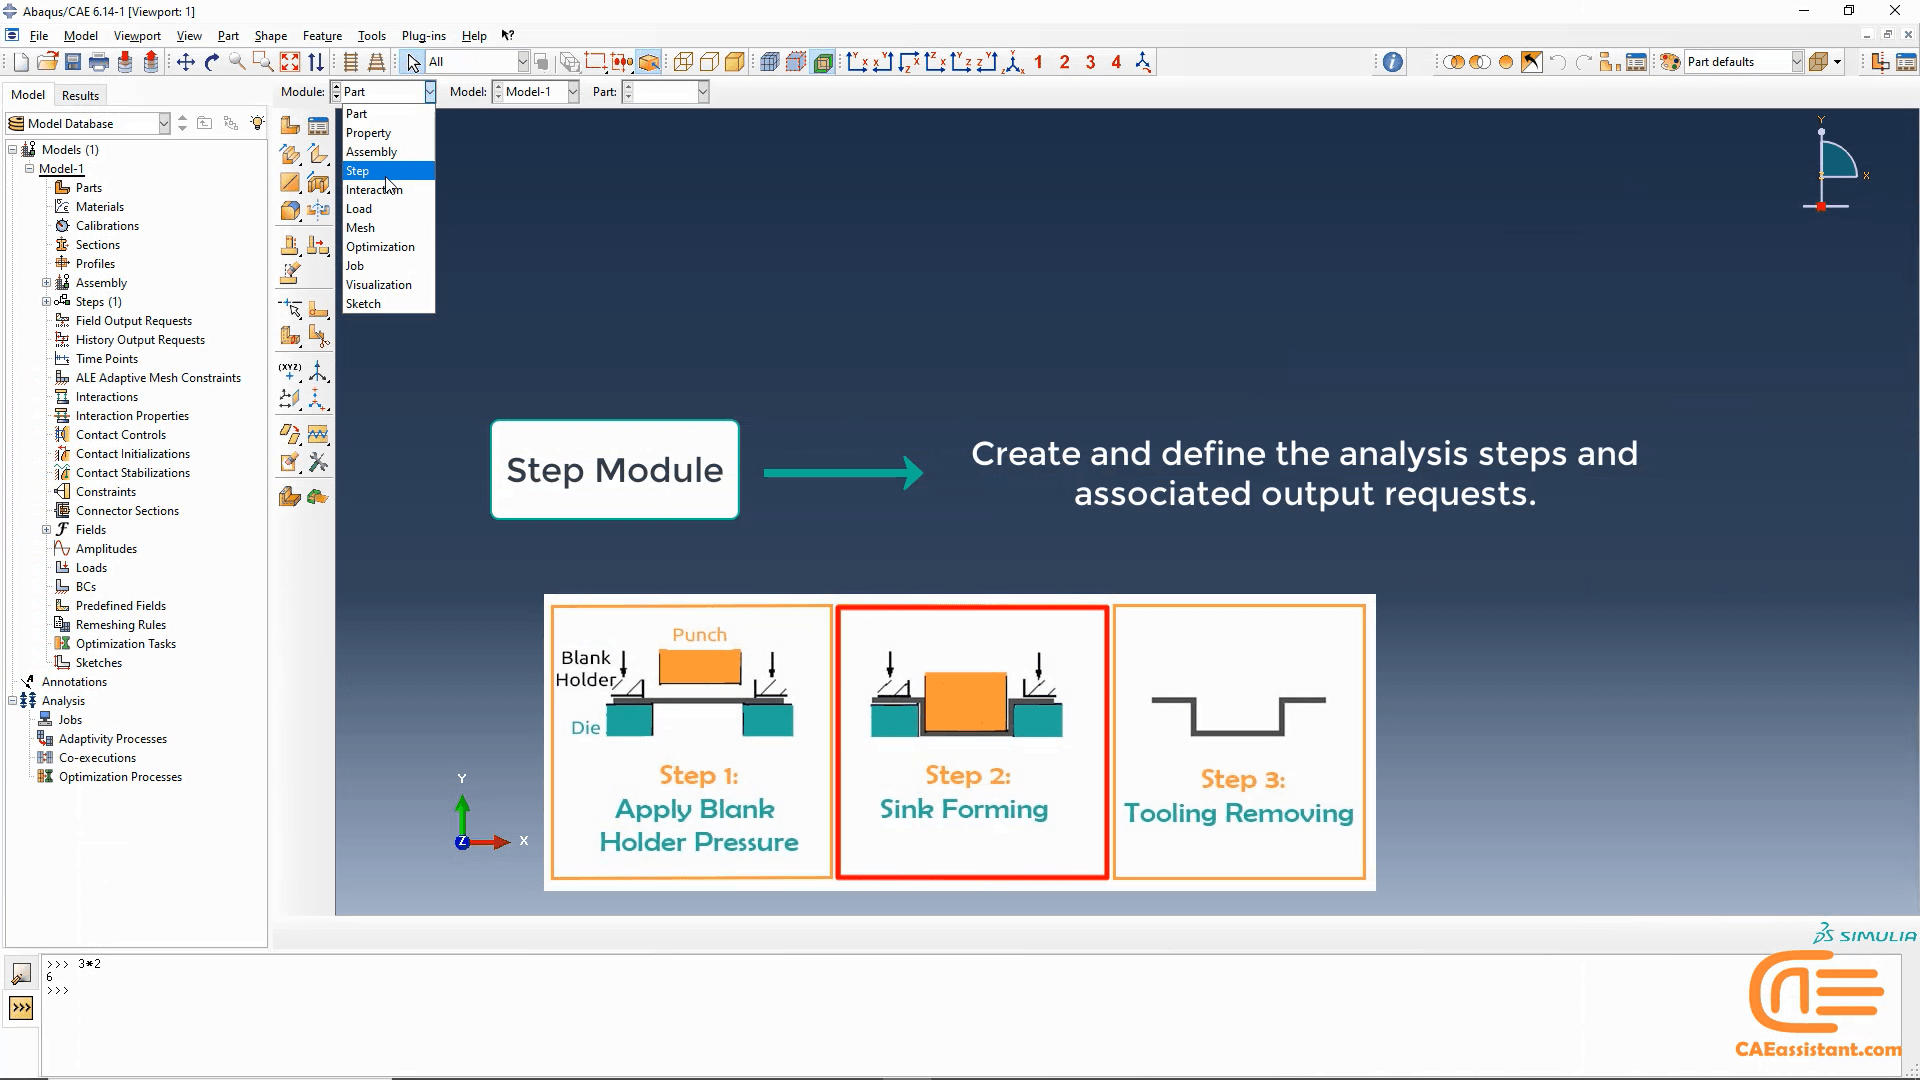Viewport: 1920px width, 1080px height.
Task: Click the Cycle Views arrows icon
Action: pos(316,62)
